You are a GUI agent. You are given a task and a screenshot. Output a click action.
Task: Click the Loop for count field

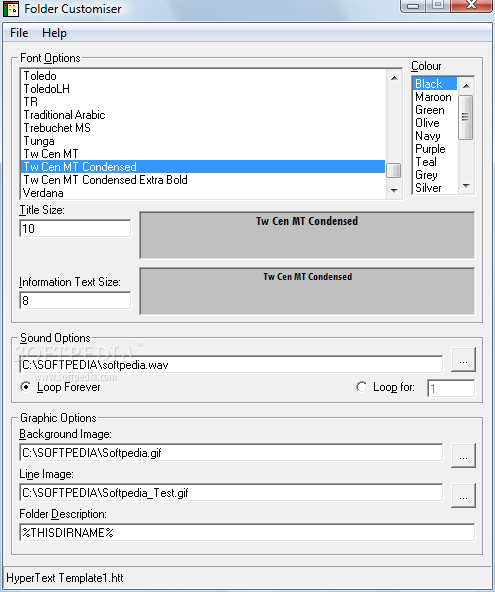451,388
